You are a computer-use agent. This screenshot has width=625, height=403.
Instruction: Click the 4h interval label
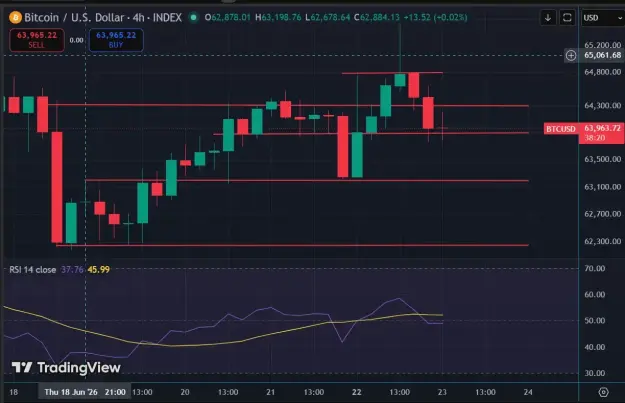(x=138, y=18)
